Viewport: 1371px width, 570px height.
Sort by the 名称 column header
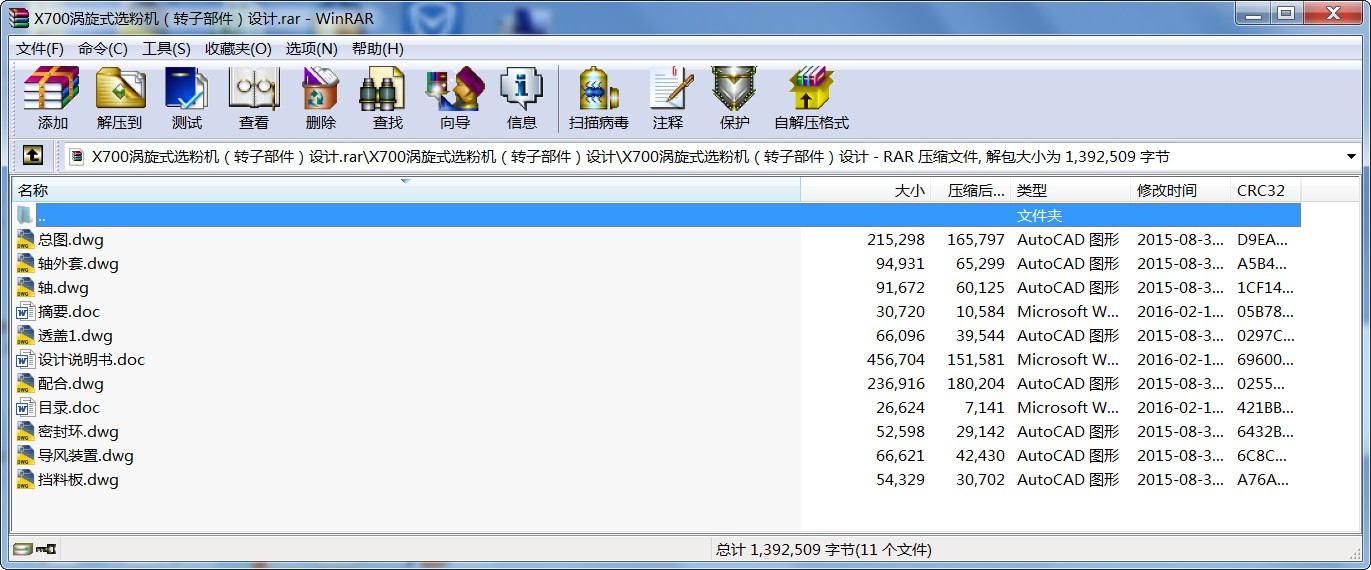coord(406,190)
